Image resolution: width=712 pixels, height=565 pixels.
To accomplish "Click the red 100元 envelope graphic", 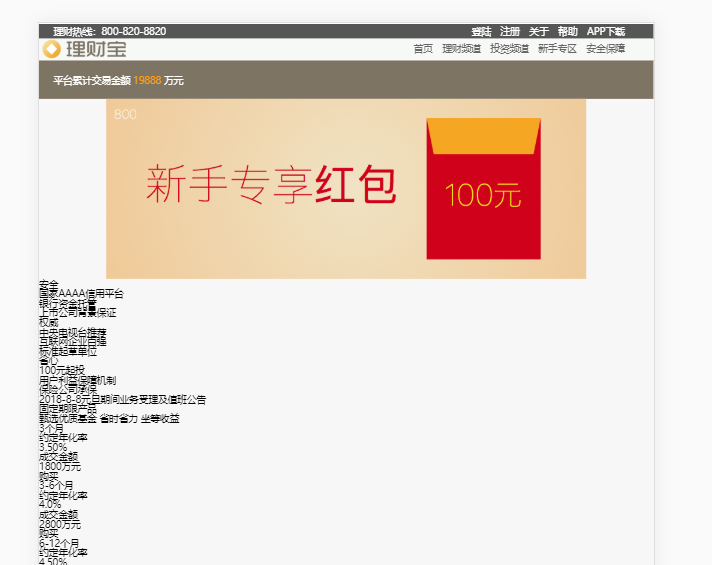I will point(484,188).
